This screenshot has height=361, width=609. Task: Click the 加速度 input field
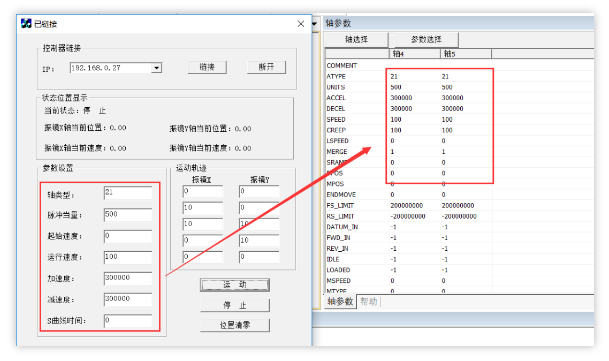point(128,278)
